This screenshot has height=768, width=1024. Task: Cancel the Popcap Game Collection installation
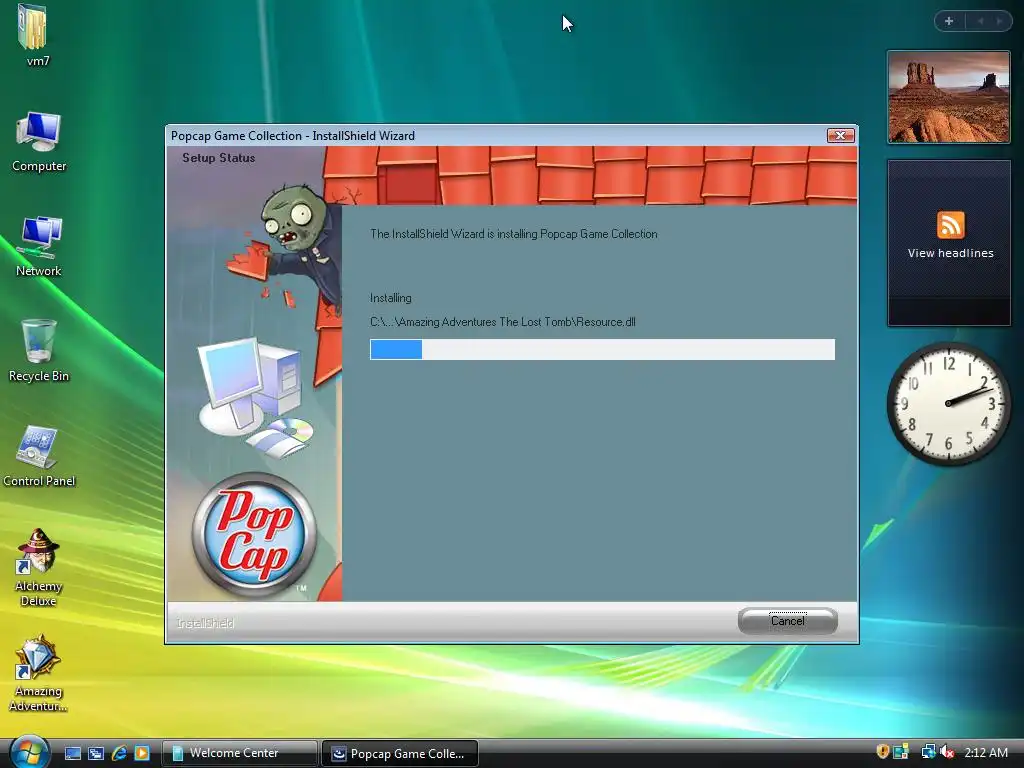(x=788, y=621)
